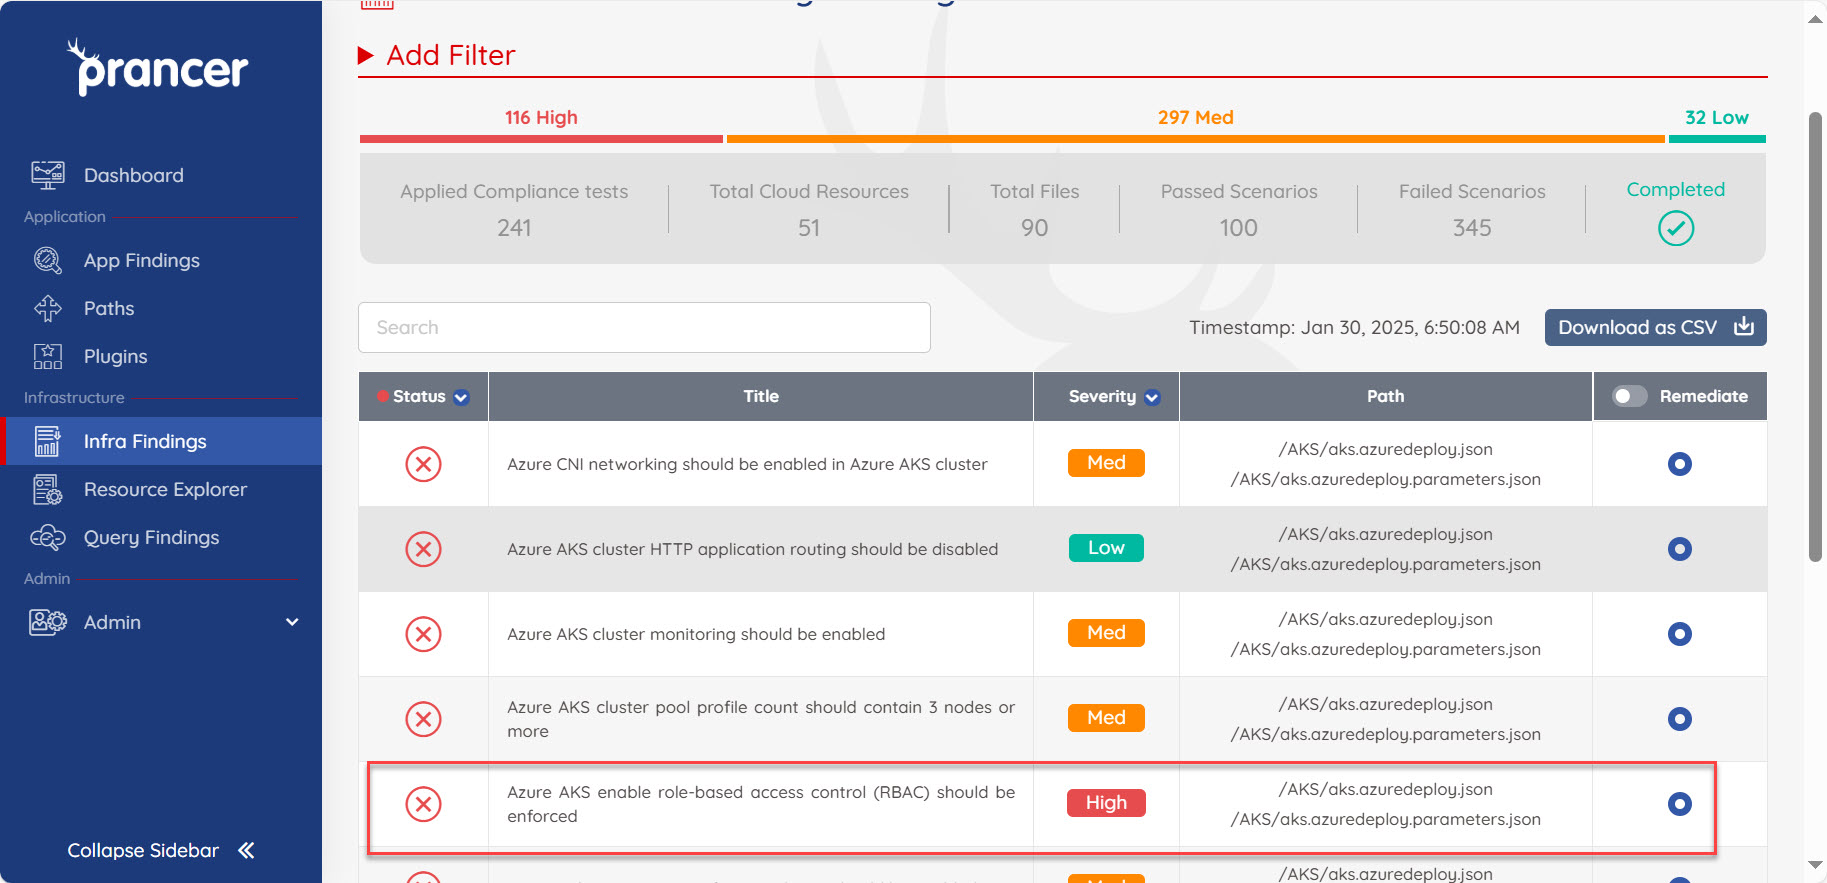Open the Status column filter dropdown
This screenshot has height=883, width=1827.
coord(461,397)
